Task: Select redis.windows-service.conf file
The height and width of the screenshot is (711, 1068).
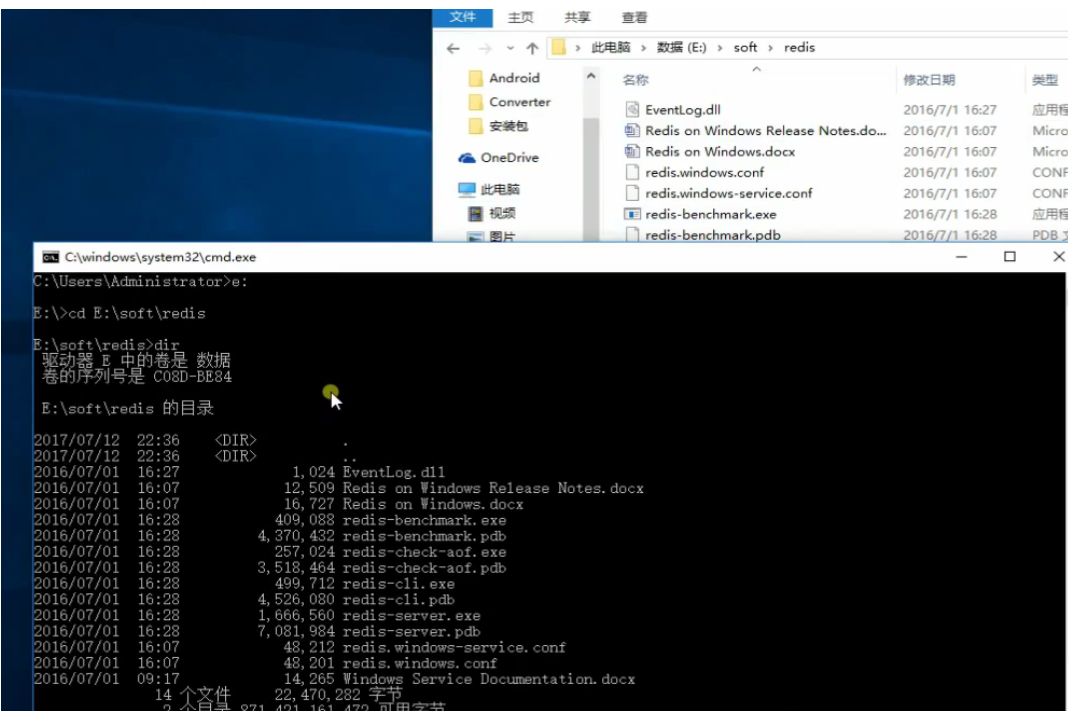Action: tap(729, 193)
